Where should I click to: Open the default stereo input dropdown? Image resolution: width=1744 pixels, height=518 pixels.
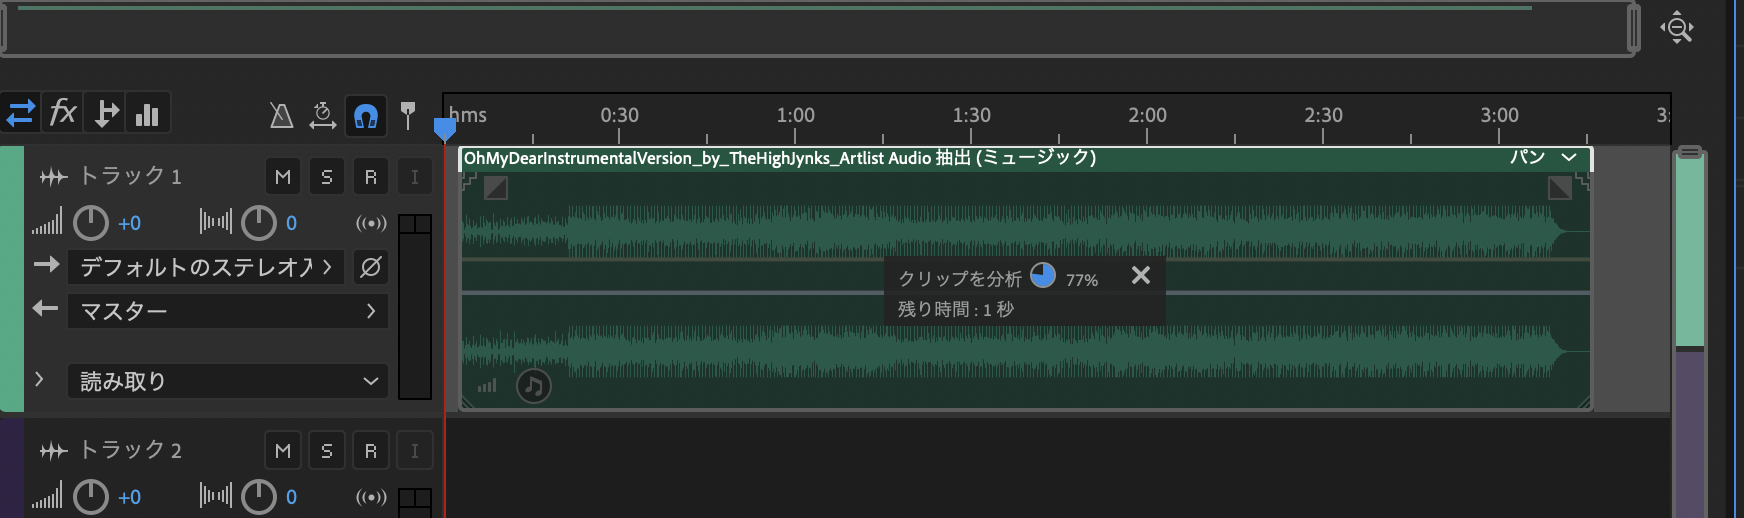point(206,267)
